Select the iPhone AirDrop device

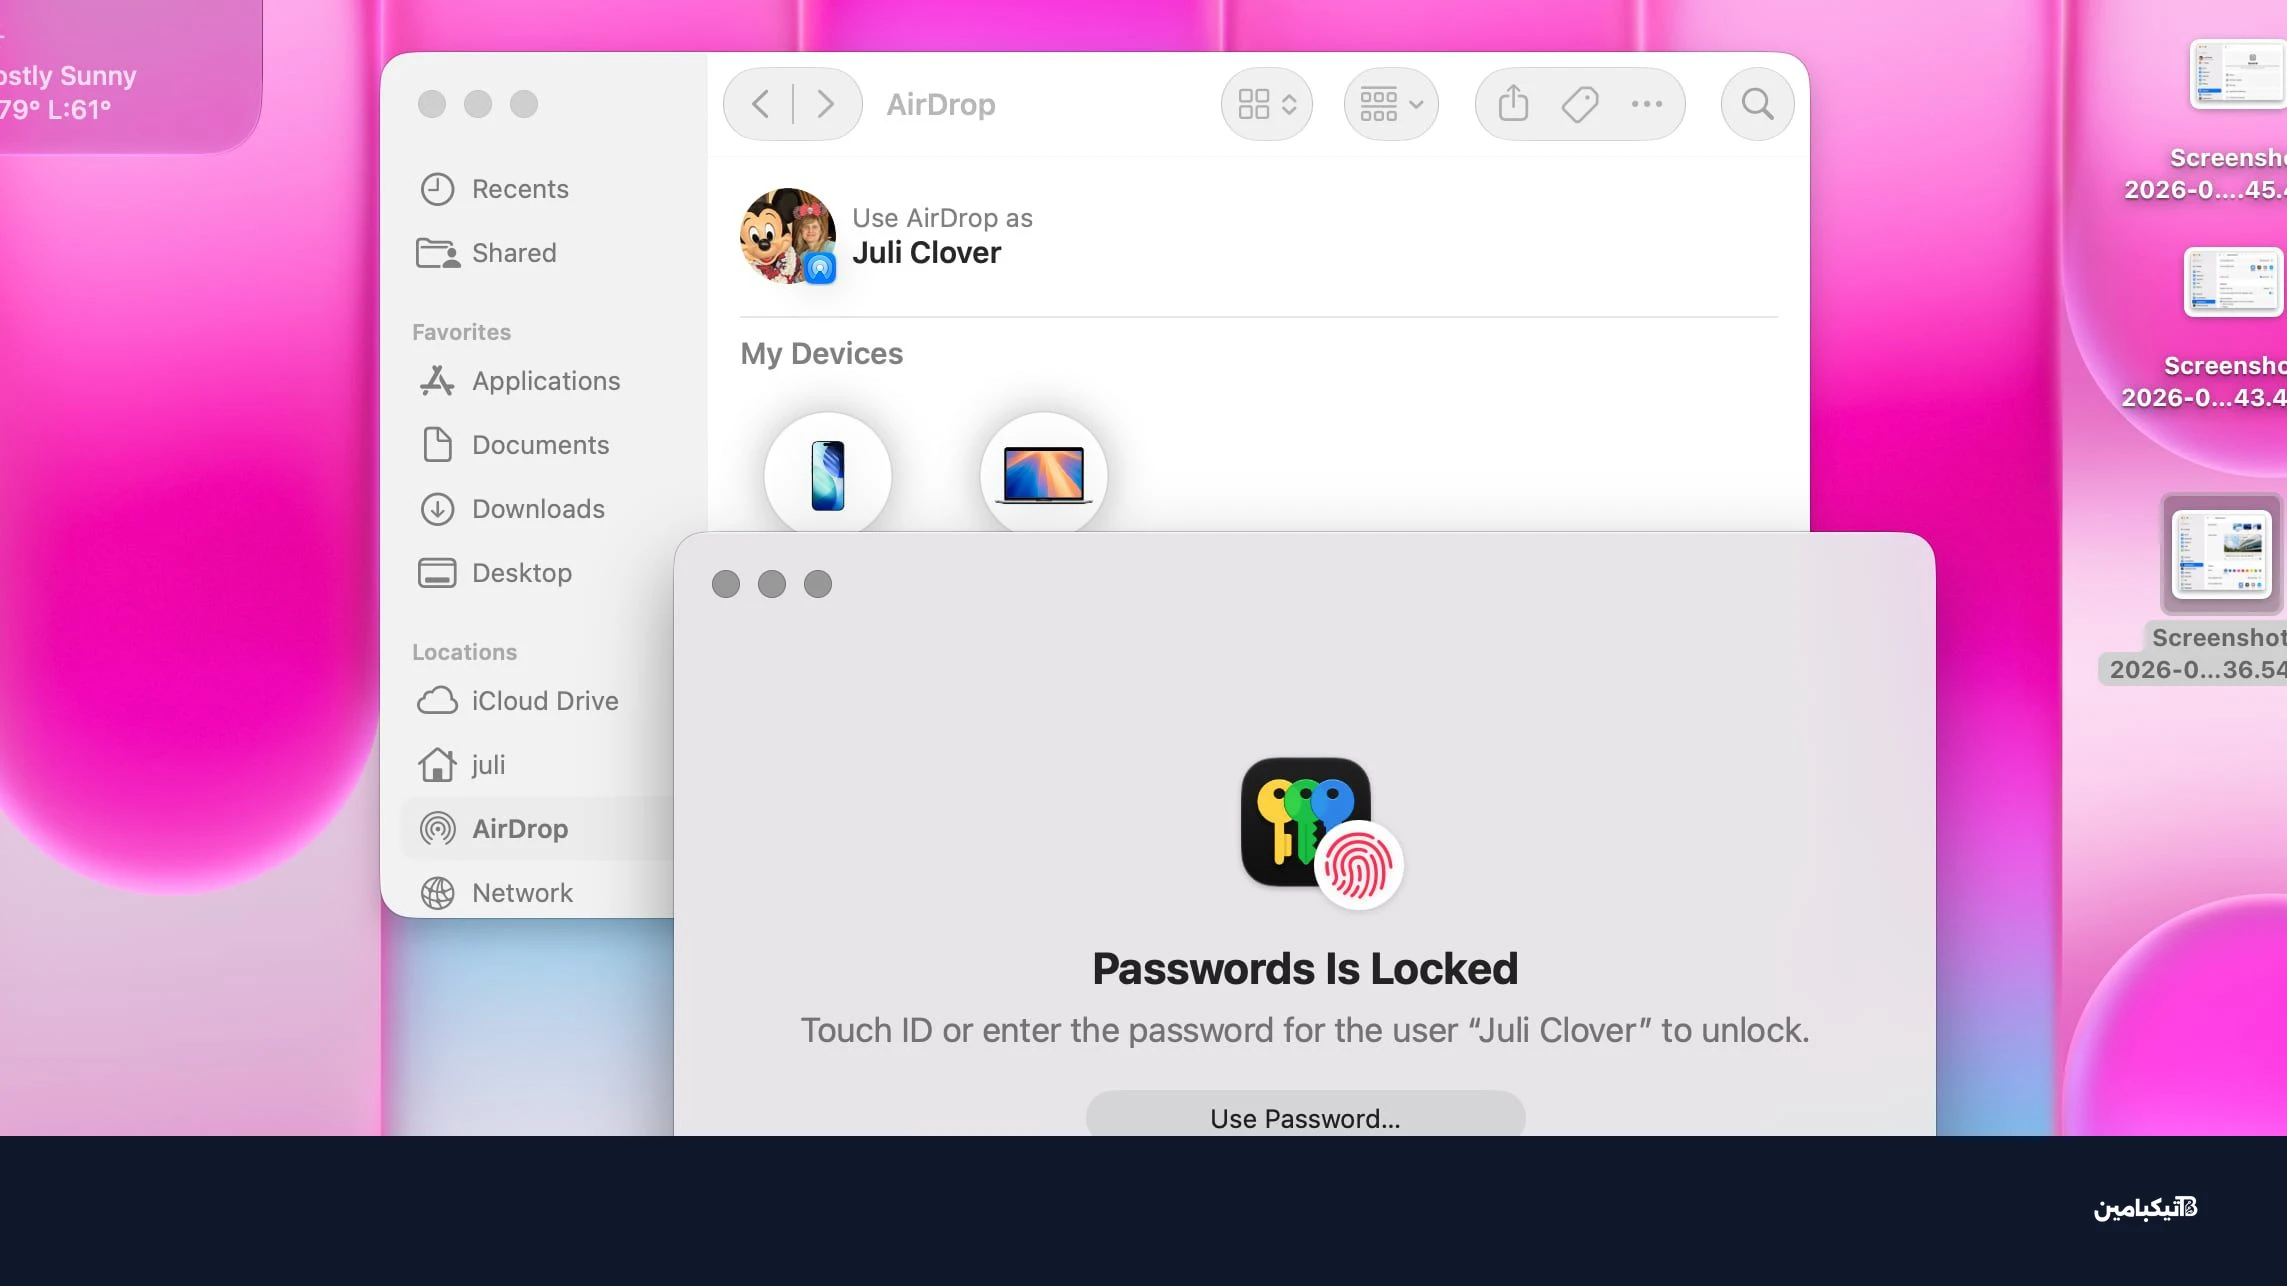click(x=828, y=475)
